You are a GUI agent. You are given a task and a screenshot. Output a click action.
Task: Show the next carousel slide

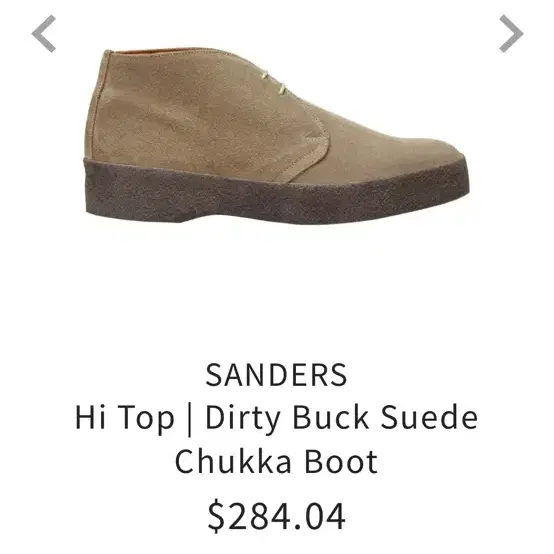(511, 34)
